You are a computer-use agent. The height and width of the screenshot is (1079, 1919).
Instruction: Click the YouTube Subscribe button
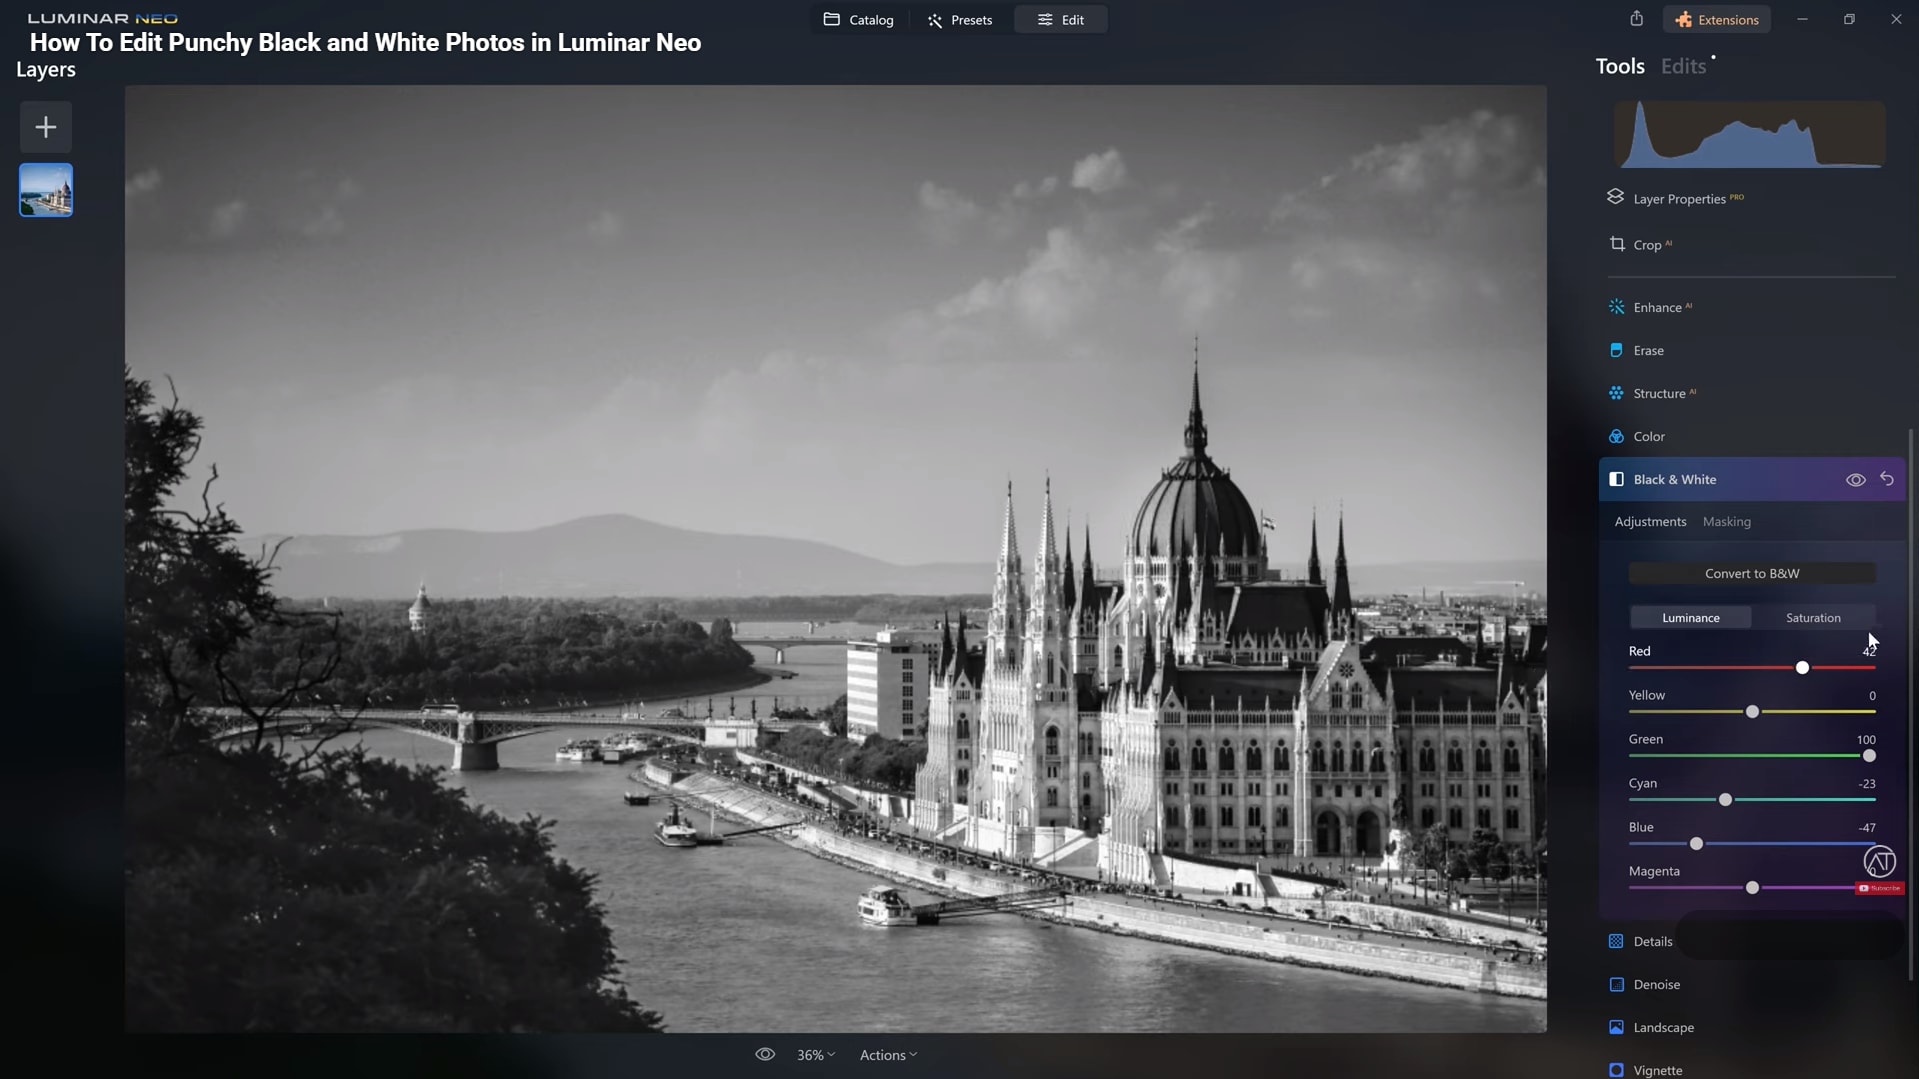[1879, 888]
